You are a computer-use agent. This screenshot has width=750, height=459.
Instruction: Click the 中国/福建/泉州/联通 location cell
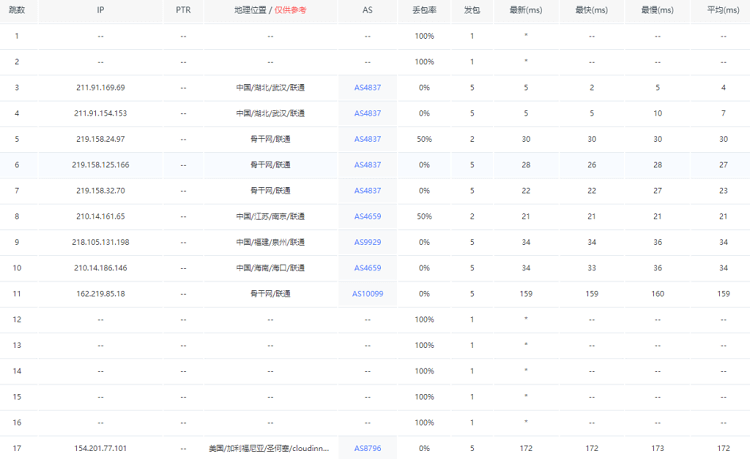[270, 242]
